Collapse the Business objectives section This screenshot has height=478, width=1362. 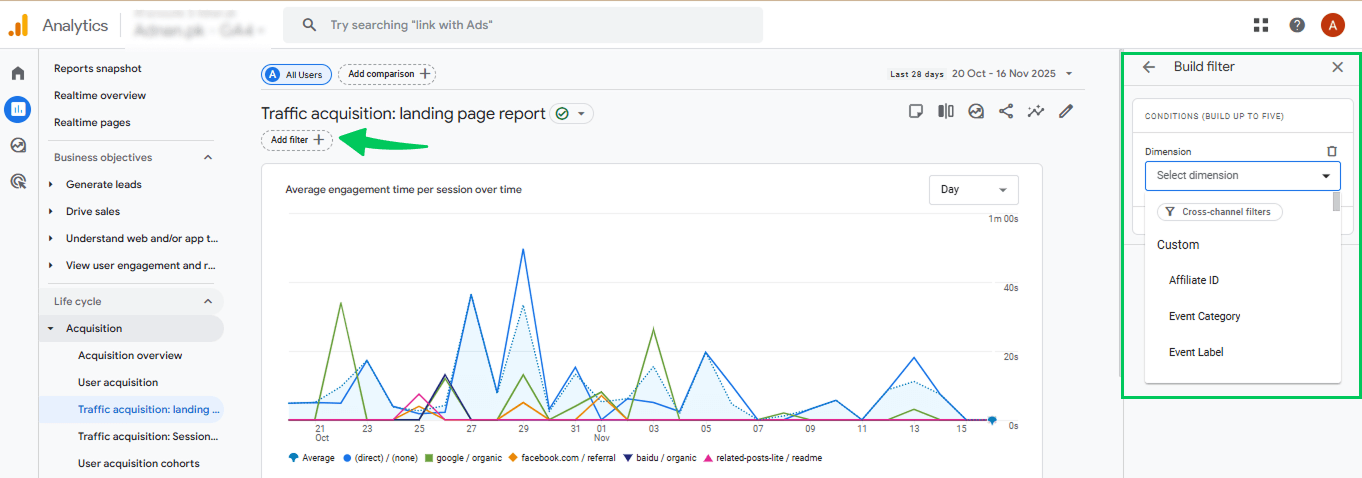point(208,157)
